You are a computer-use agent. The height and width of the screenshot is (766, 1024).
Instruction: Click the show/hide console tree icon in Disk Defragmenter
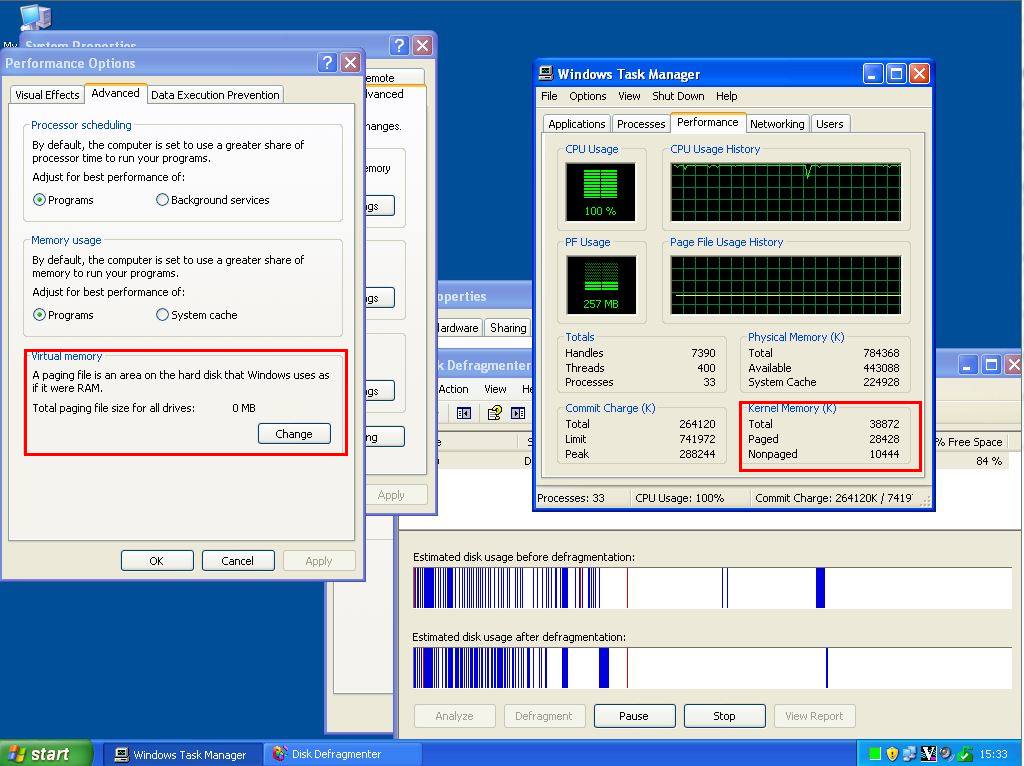pyautogui.click(x=464, y=413)
